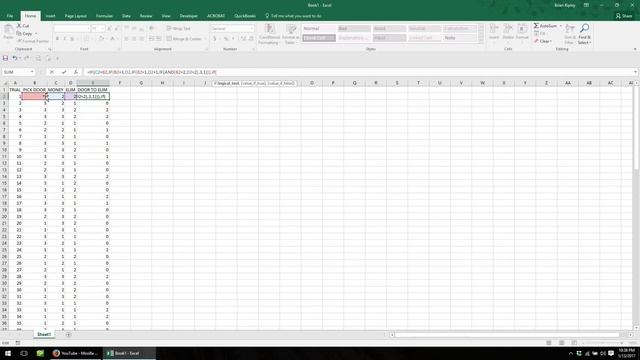Screen dimensions: 640x360
Task: Open Sort & Filter menu
Action: [570, 34]
